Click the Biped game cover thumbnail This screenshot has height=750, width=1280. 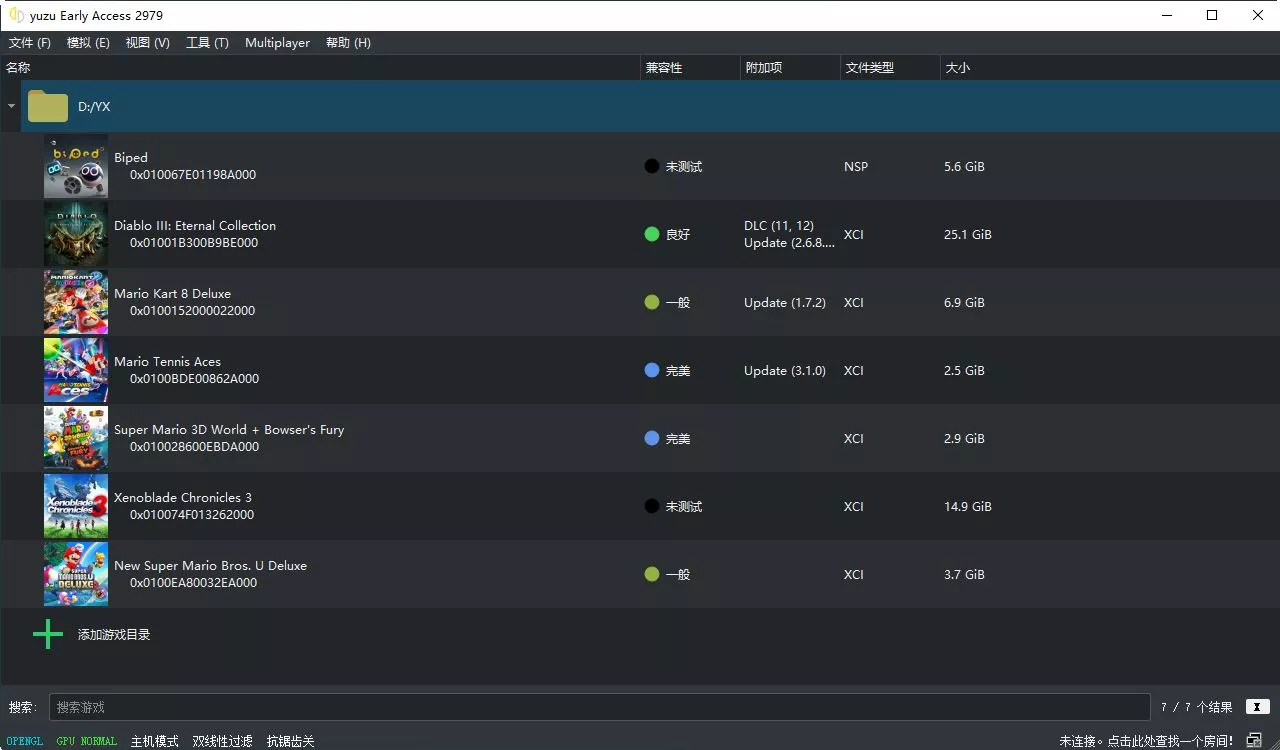pyautogui.click(x=76, y=166)
